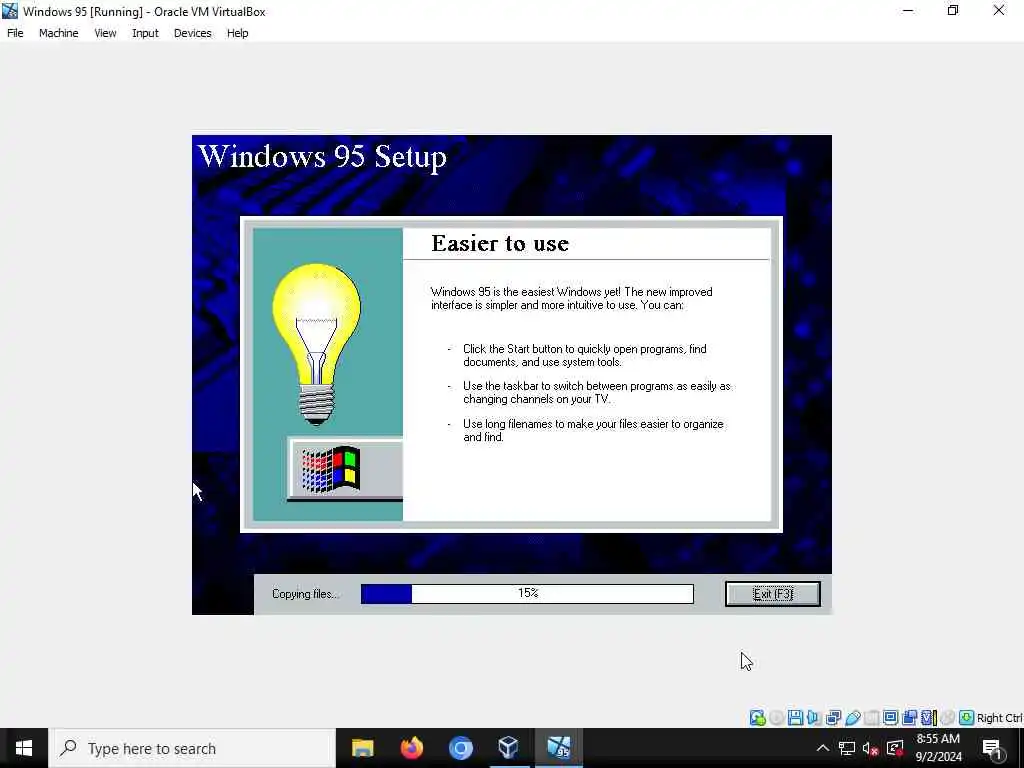This screenshot has width=1024, height=768.
Task: Click the display monitor indicator icon
Action: [x=890, y=718]
